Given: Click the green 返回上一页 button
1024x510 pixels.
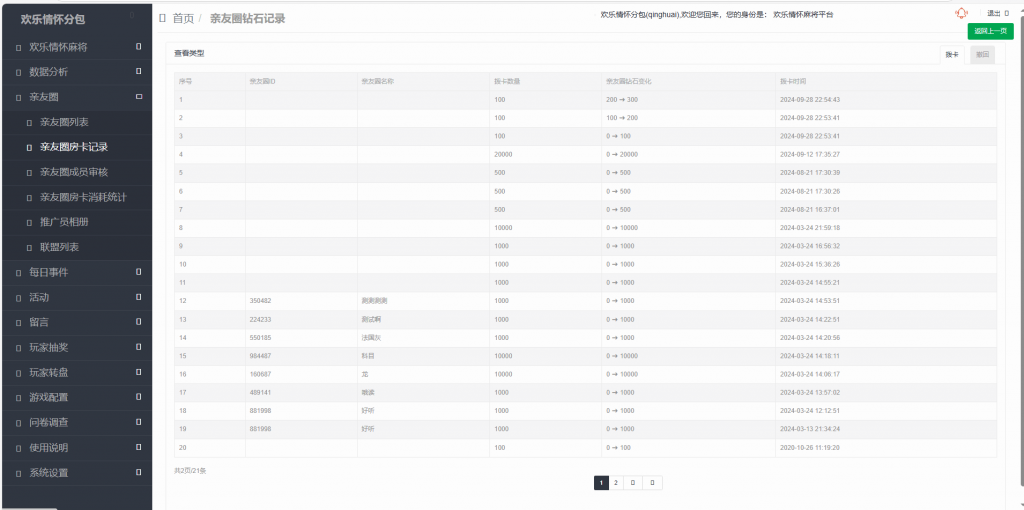Looking at the screenshot, I should point(990,31).
